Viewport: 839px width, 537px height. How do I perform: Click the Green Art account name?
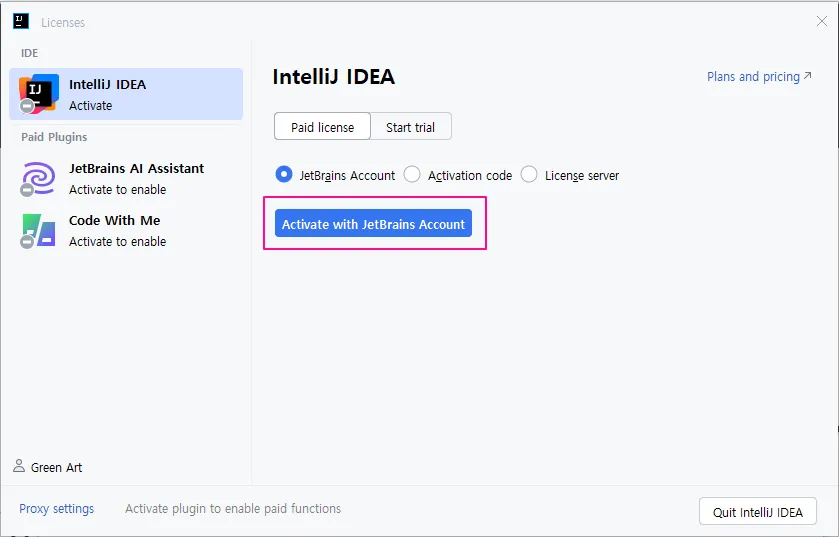(x=56, y=467)
